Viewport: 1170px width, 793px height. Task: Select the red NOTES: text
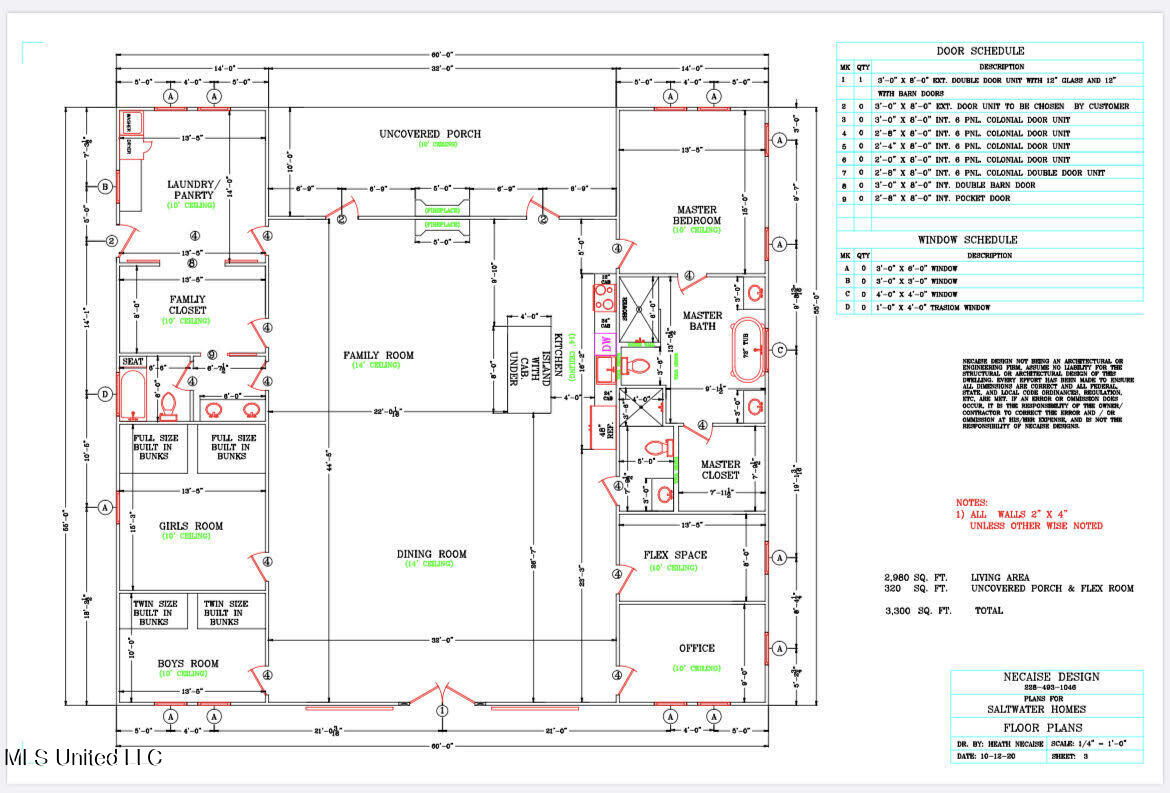pos(972,503)
